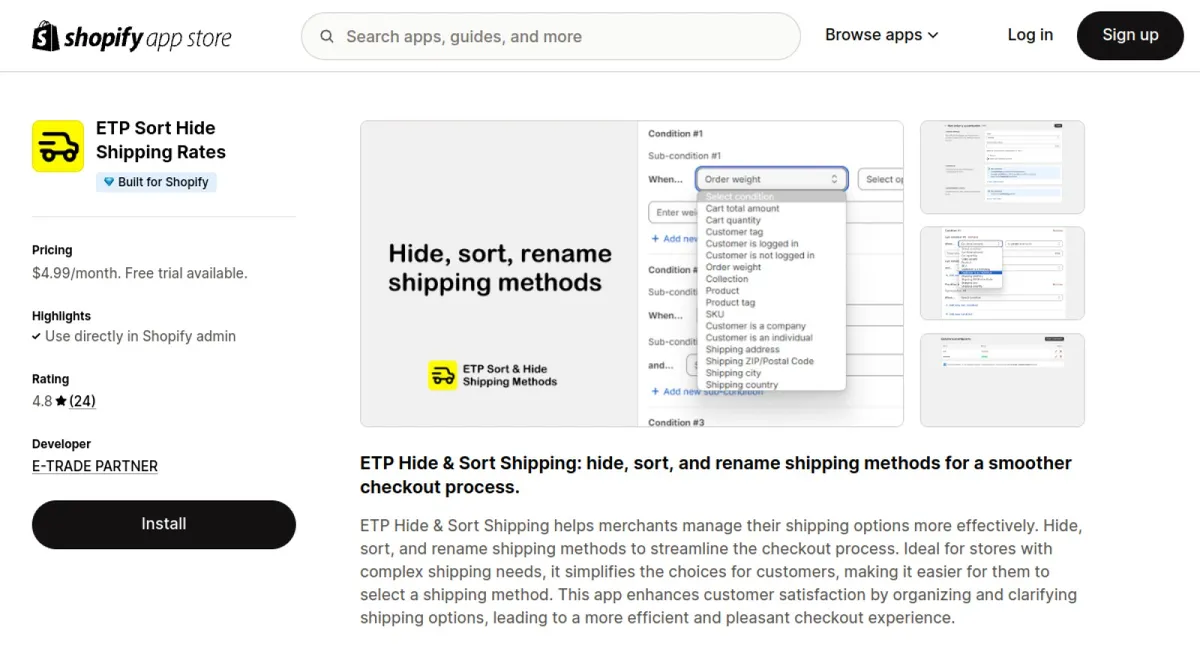Install the ETP Sort Hide app

[x=164, y=524]
